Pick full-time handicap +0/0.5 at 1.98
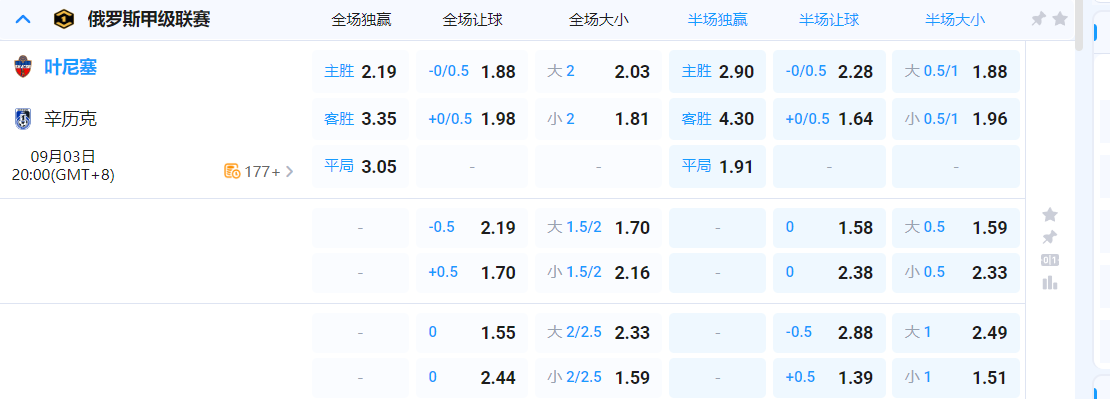1110x399 pixels. (x=472, y=119)
